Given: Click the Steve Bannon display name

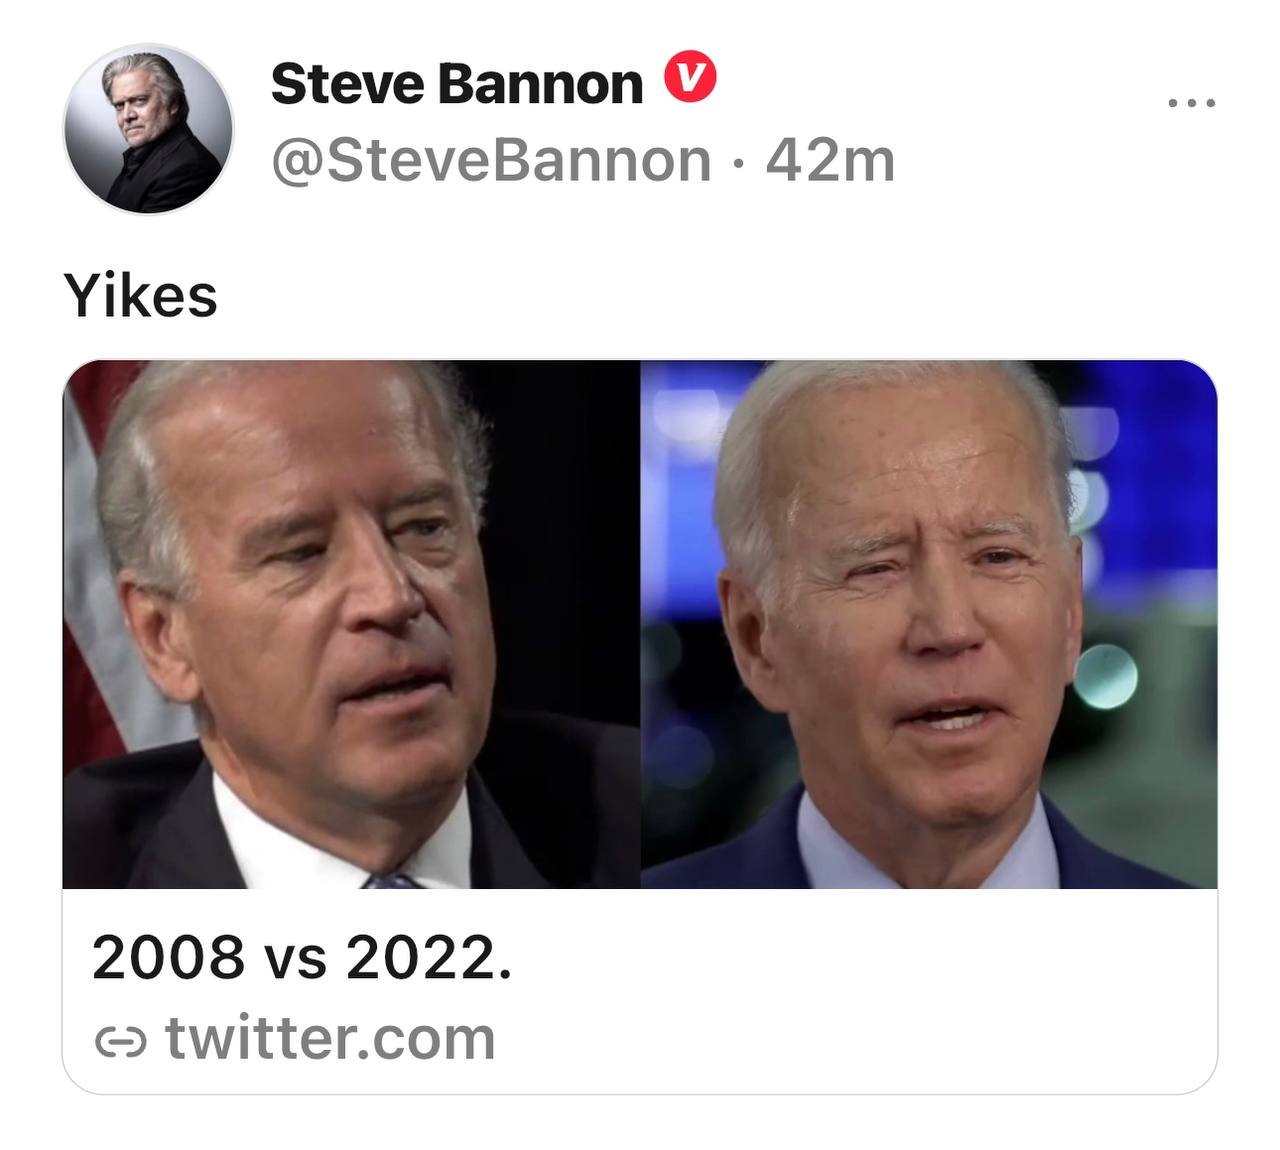Looking at the screenshot, I should (x=456, y=83).
